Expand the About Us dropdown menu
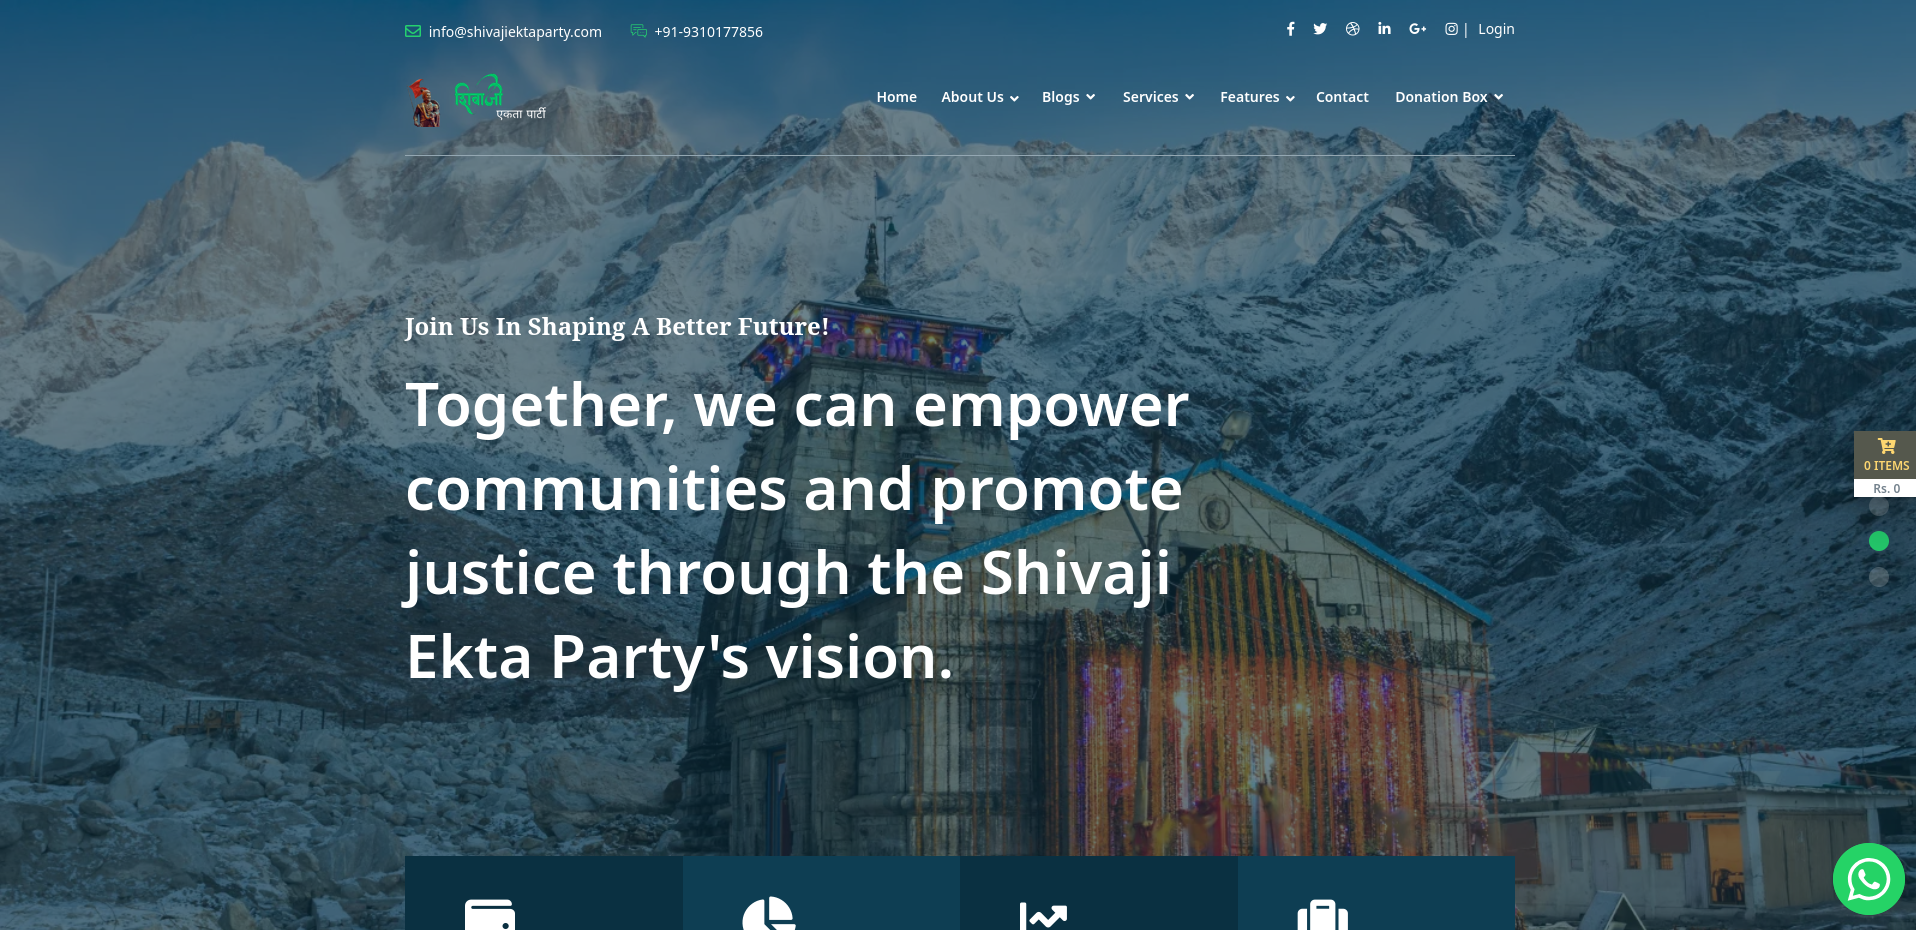 pos(979,97)
